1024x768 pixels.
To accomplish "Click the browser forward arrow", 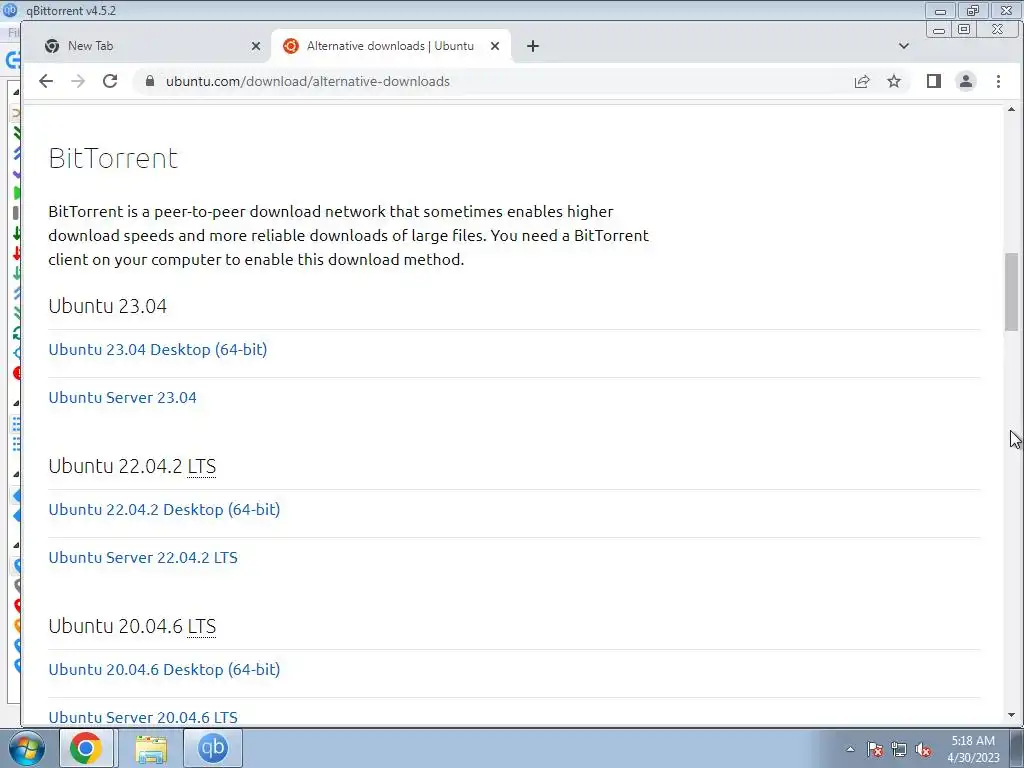I will (x=78, y=81).
